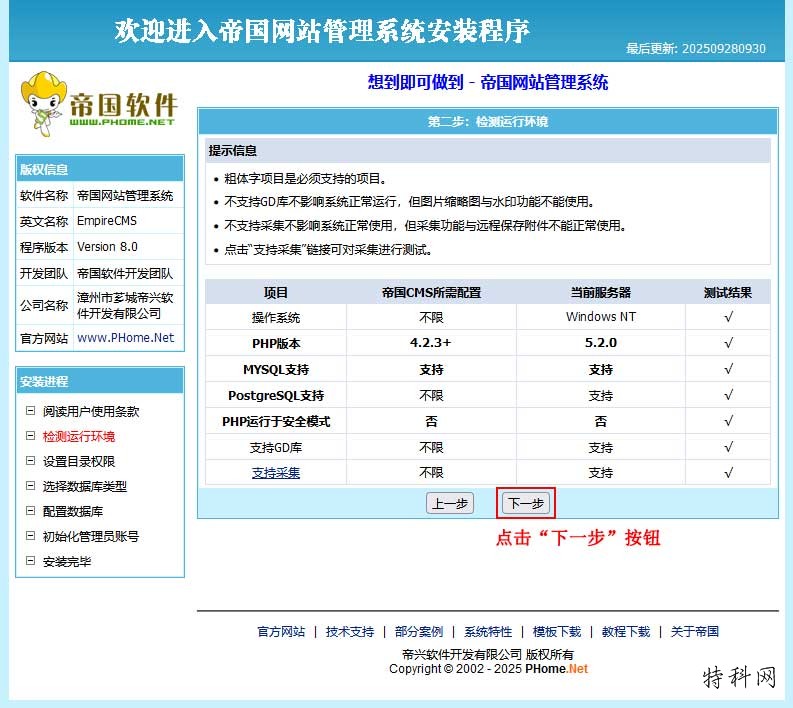Open 模板下载 footer link
793x708 pixels.
tap(557, 632)
